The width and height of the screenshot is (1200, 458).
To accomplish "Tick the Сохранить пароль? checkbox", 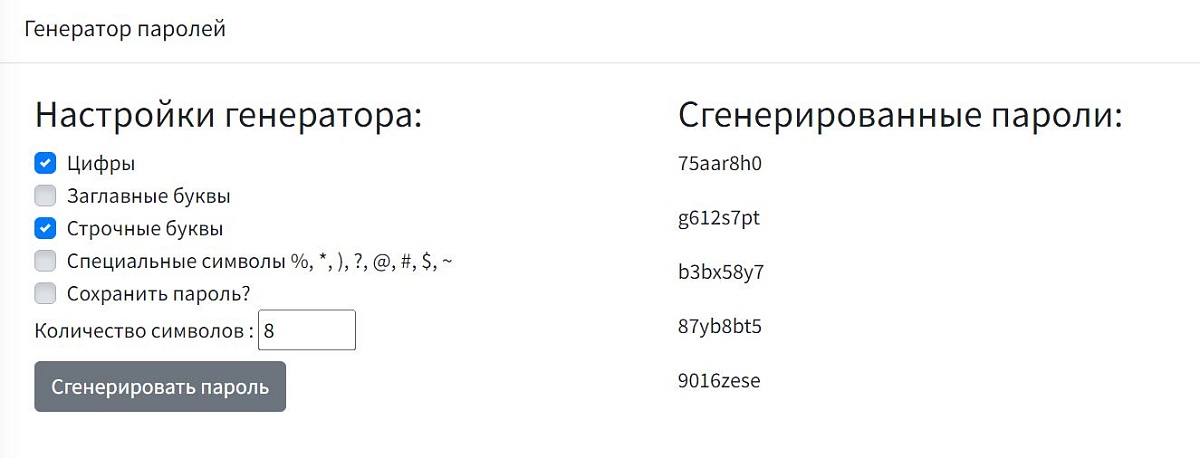I will click(x=45, y=293).
